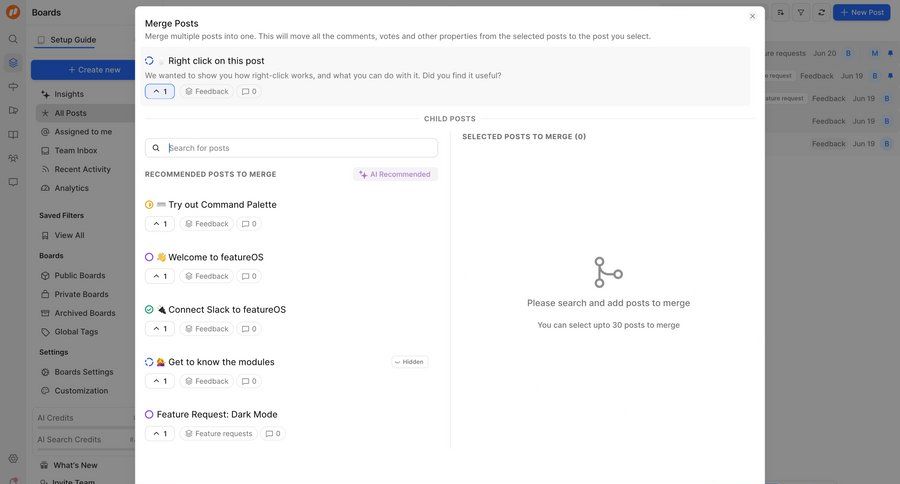This screenshot has height=484, width=900.
Task: Click status circle of Welcome to featureOS
Action: [149, 257]
